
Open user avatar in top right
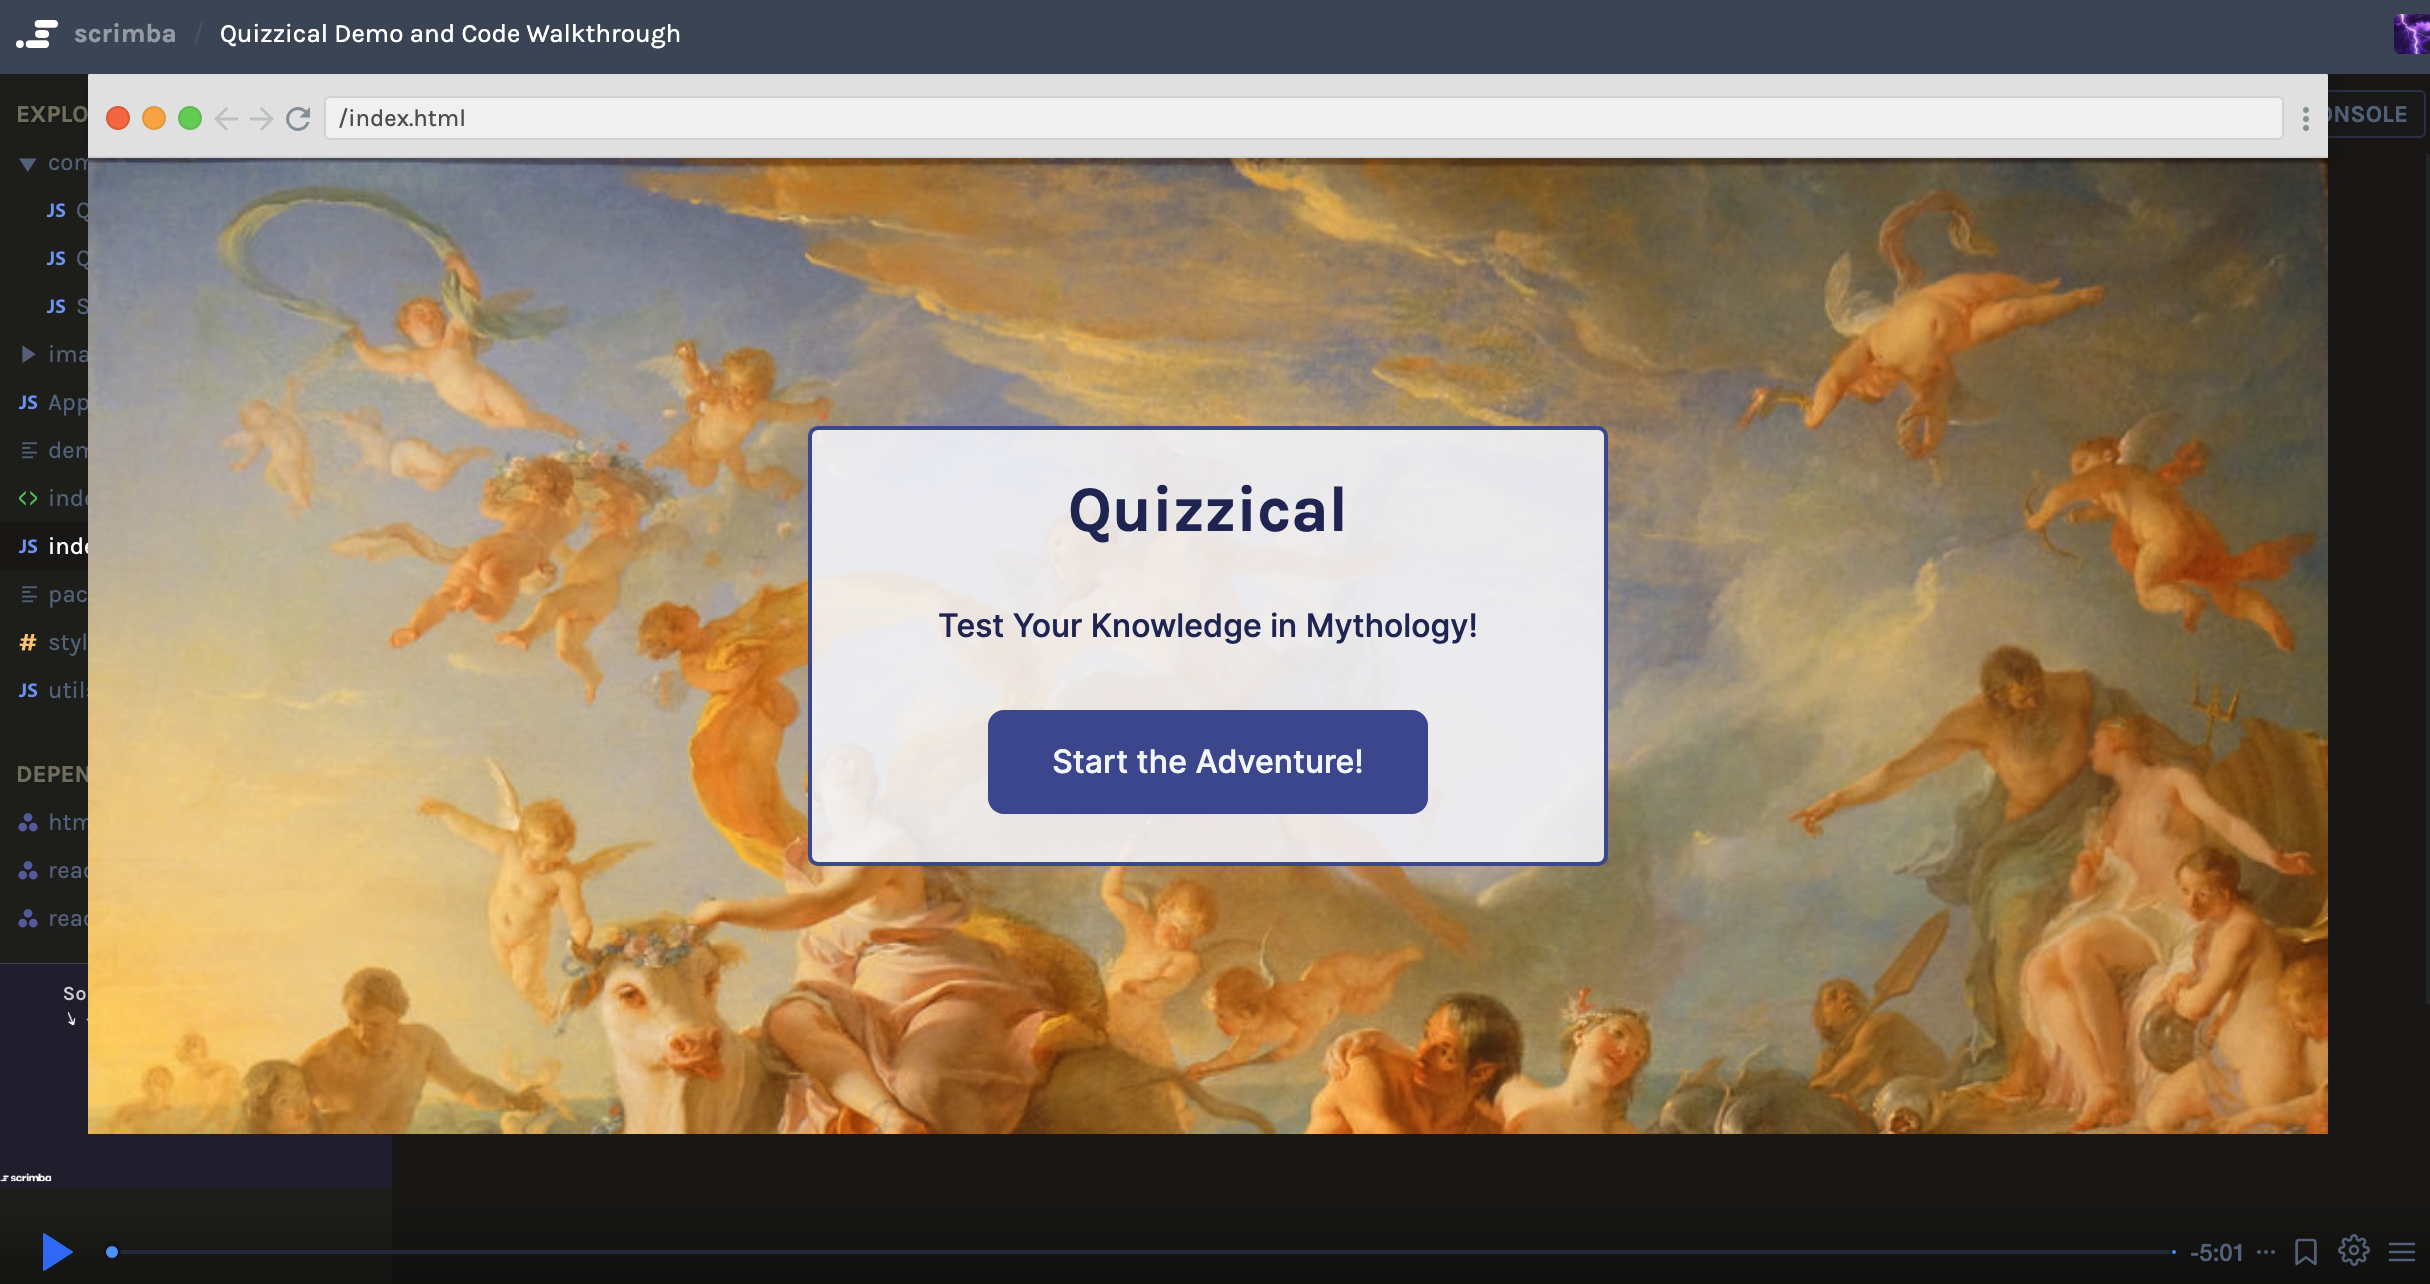pyautogui.click(x=2411, y=34)
